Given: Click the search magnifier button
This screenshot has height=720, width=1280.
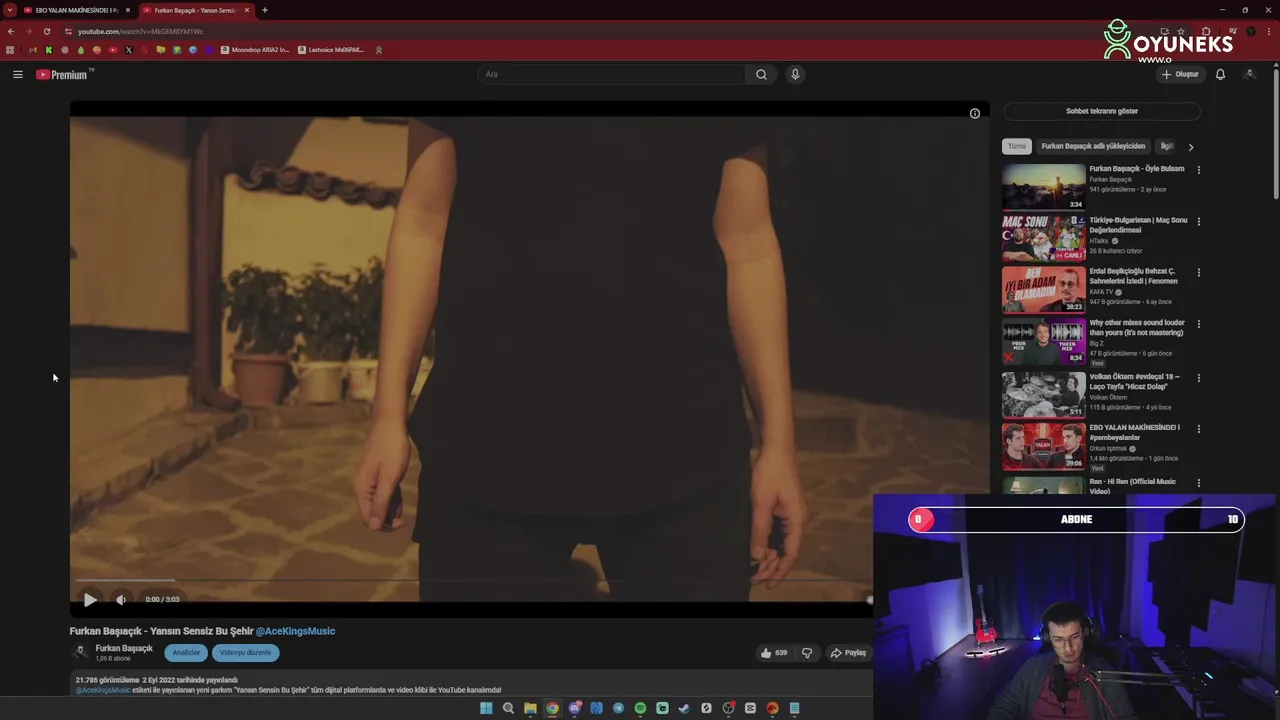Looking at the screenshot, I should point(761,74).
